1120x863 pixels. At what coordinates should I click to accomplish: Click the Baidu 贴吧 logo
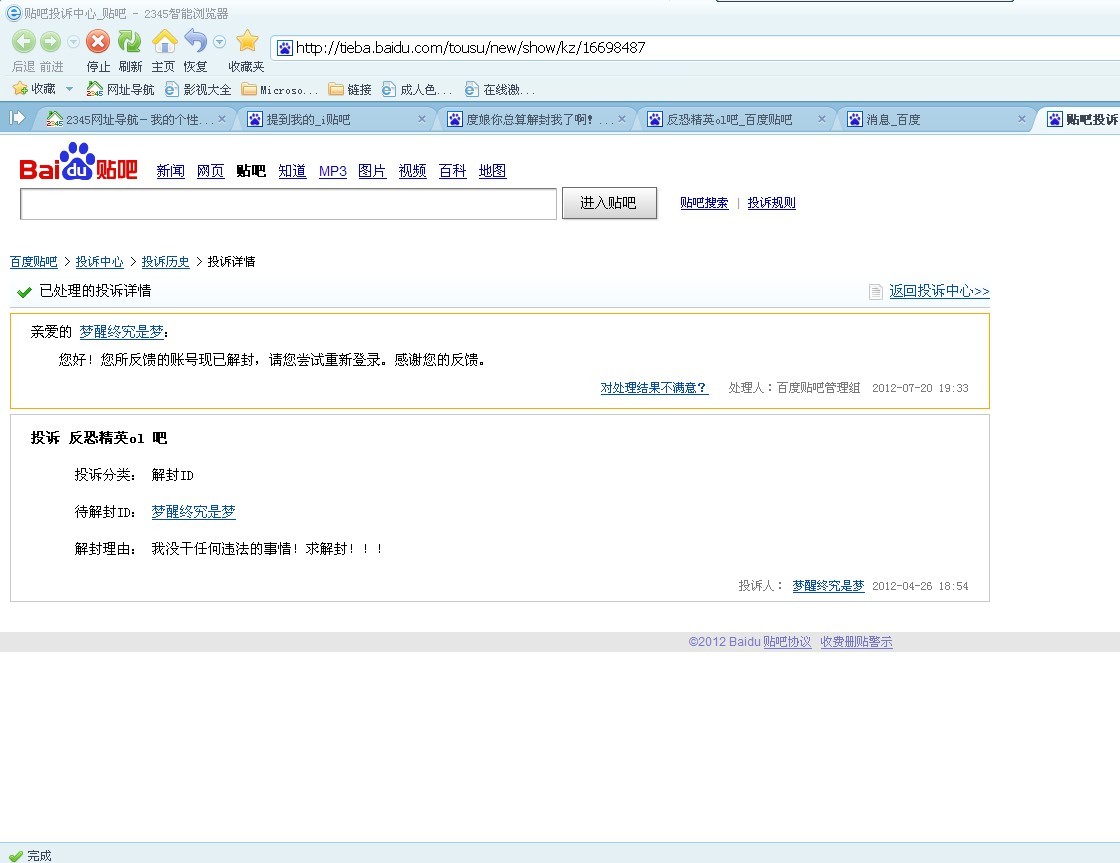pos(78,161)
